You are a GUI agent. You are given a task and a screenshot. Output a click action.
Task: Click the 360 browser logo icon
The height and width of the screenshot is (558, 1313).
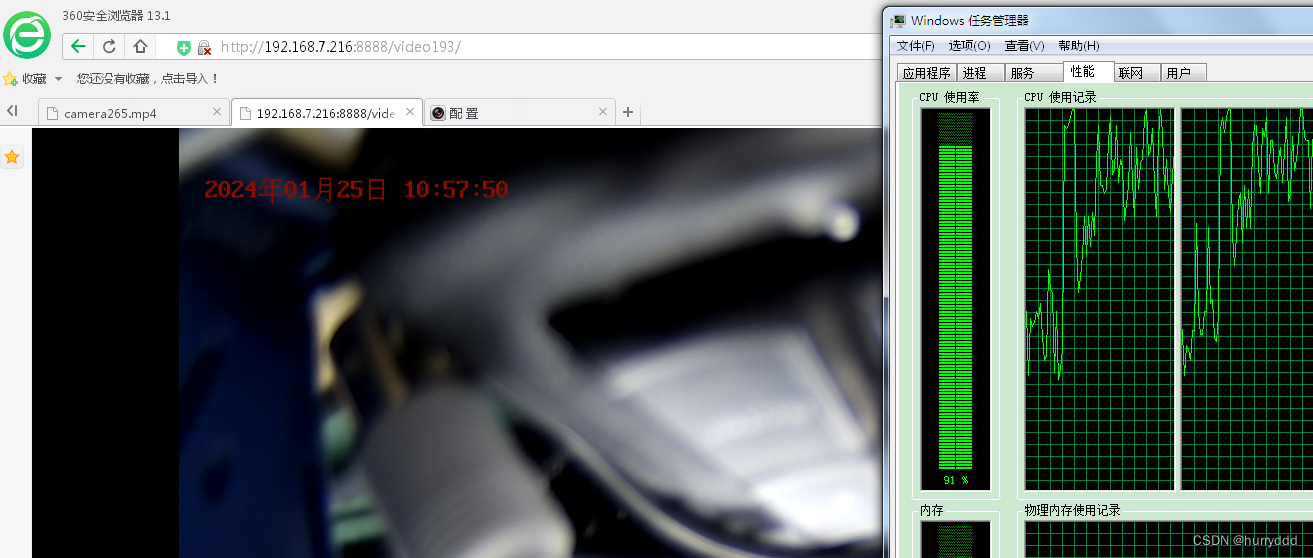(27, 35)
